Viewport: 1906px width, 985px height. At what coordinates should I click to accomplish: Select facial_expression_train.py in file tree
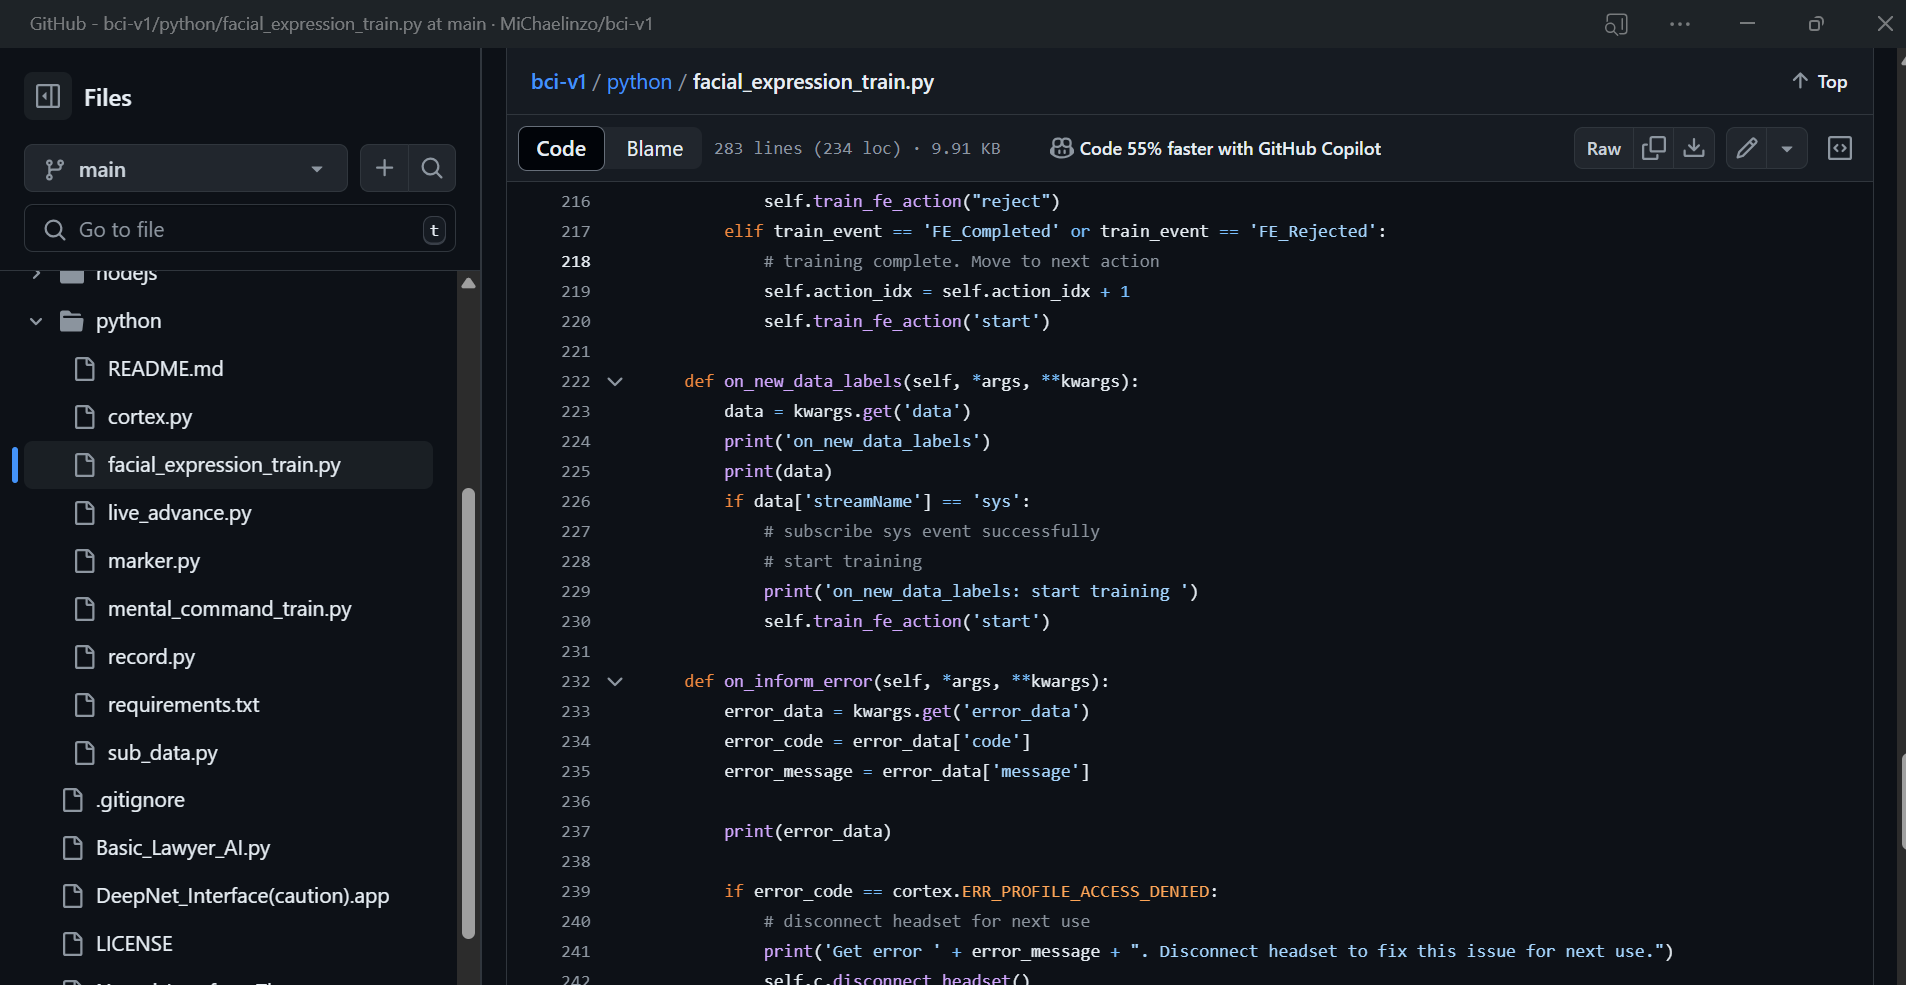point(229,465)
